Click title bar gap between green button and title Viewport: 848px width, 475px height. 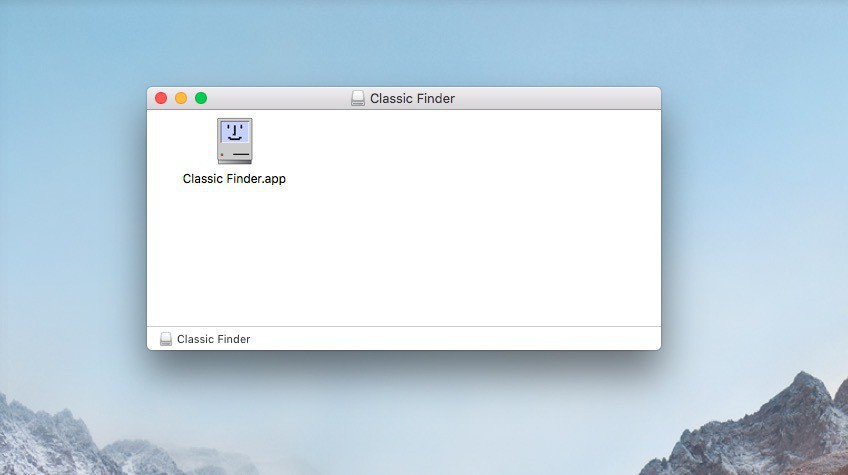point(279,98)
